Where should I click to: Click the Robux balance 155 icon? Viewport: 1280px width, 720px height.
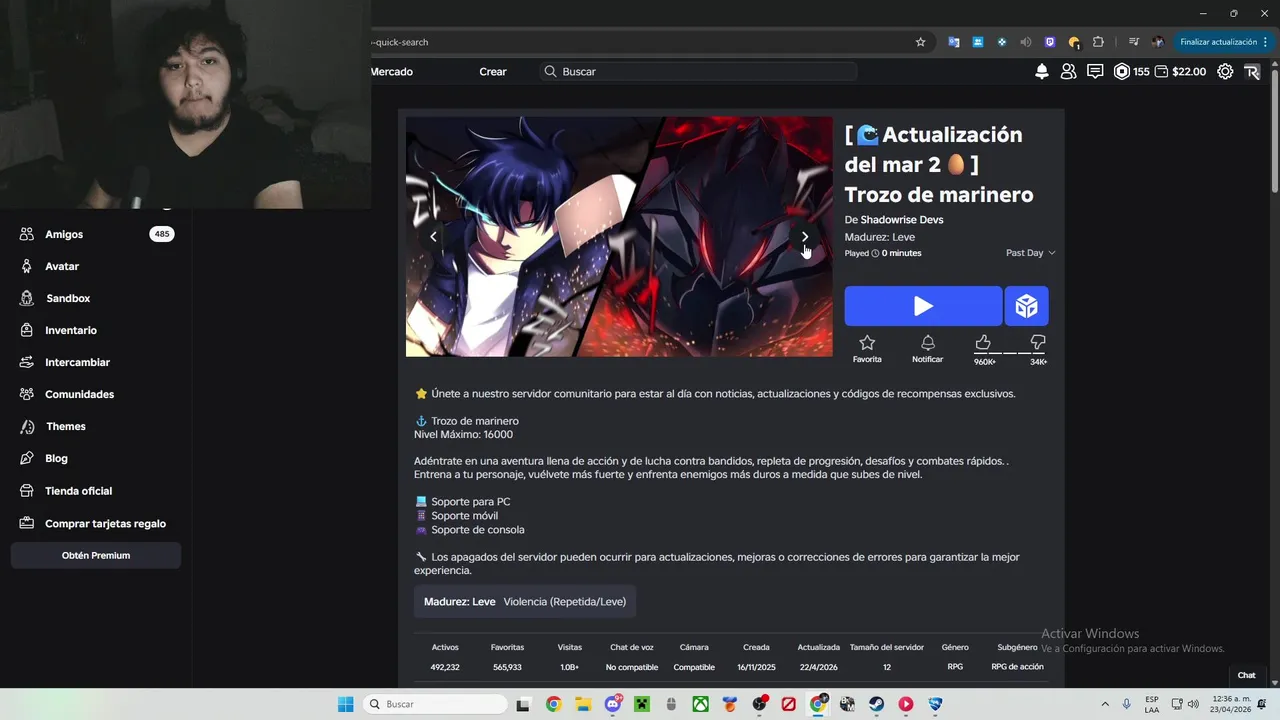tap(1122, 71)
